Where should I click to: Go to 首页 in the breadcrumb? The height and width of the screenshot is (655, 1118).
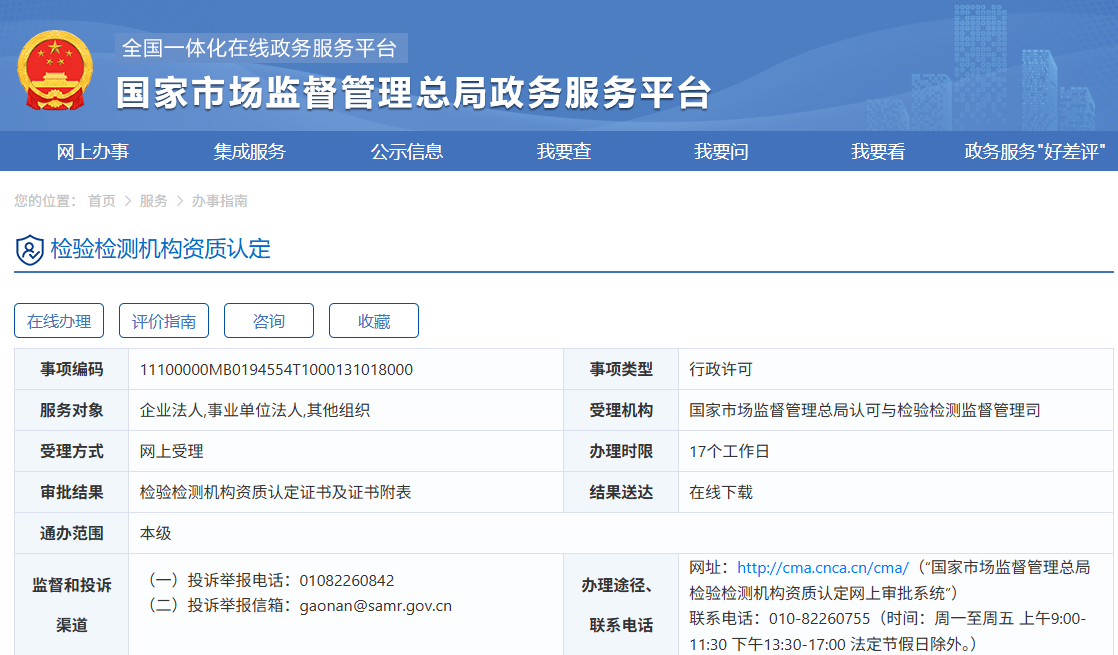coord(101,201)
